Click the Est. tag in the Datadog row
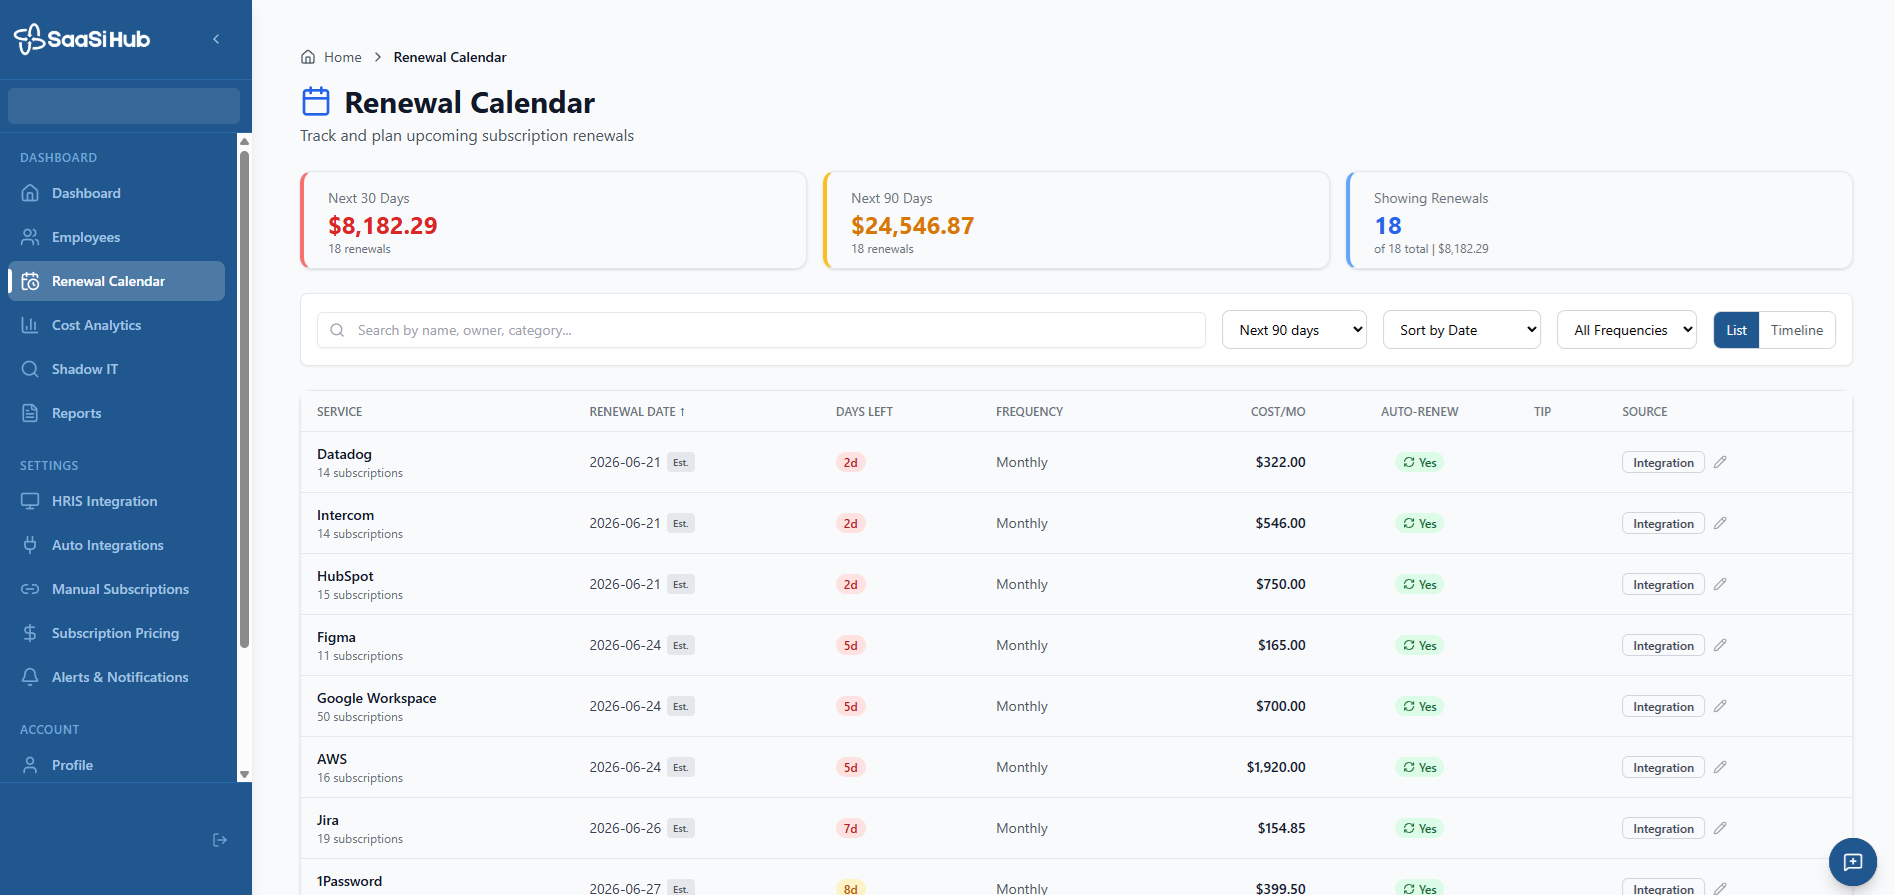 coord(681,462)
